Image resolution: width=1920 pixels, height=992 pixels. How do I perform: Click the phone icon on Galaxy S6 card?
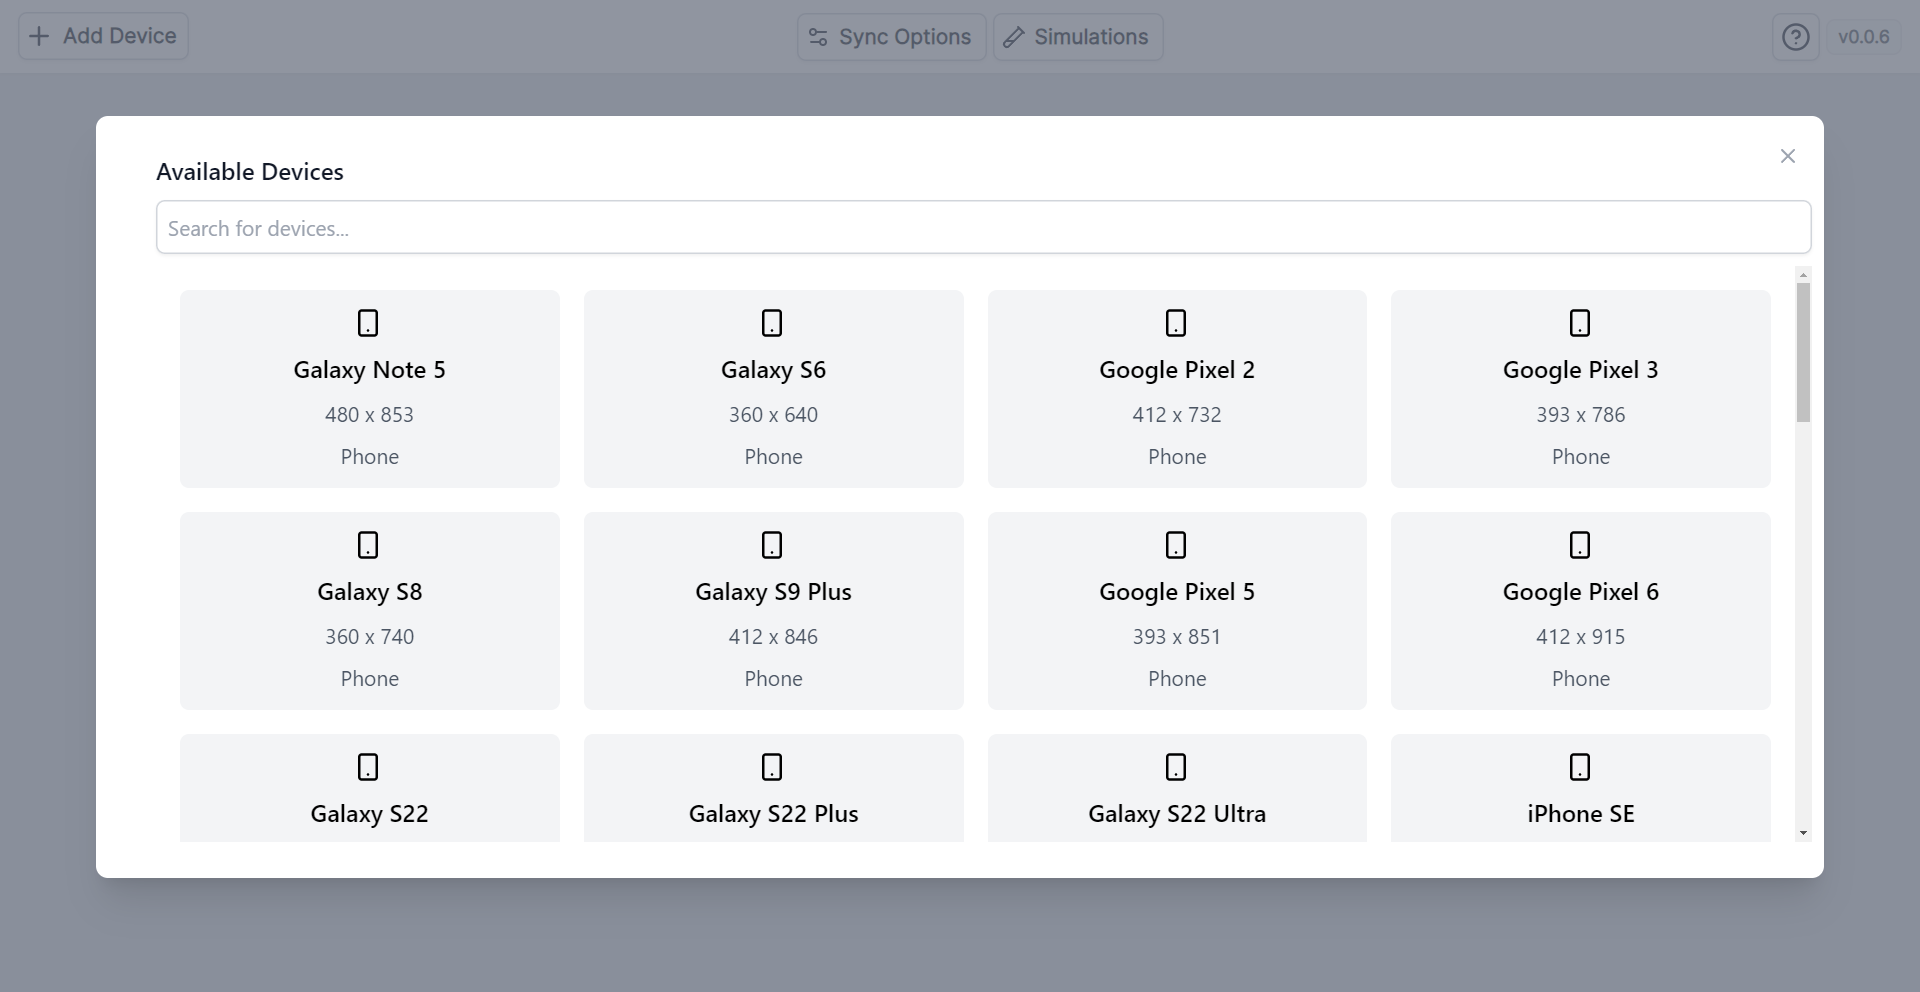[x=772, y=323]
